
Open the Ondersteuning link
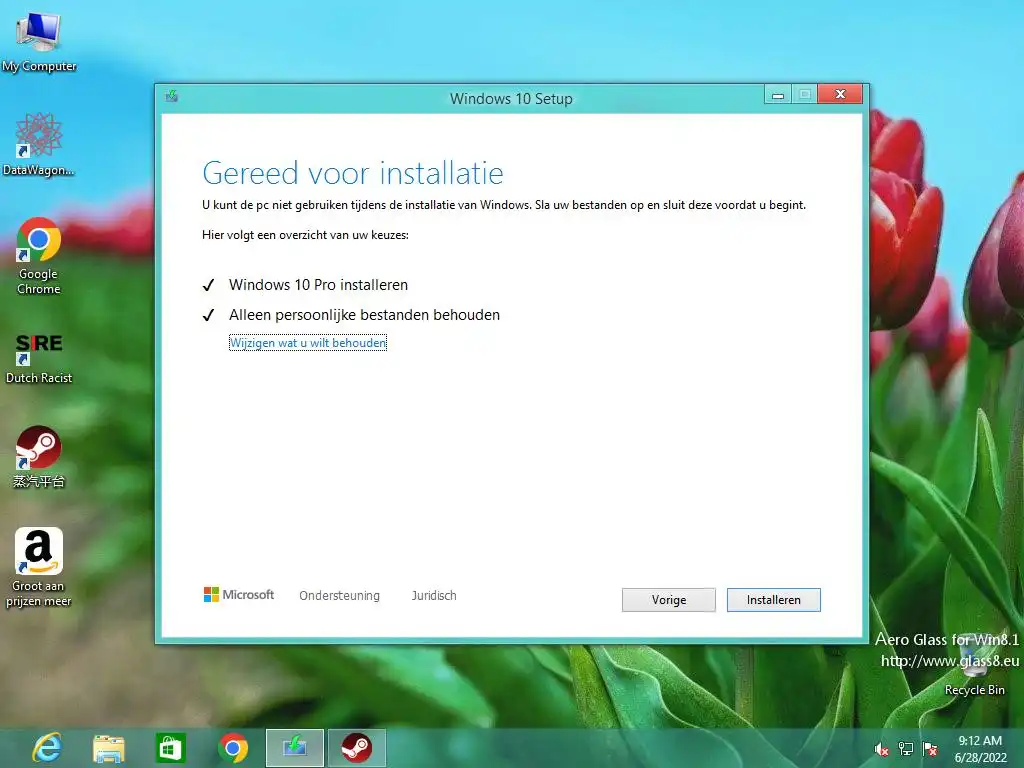pyautogui.click(x=339, y=596)
